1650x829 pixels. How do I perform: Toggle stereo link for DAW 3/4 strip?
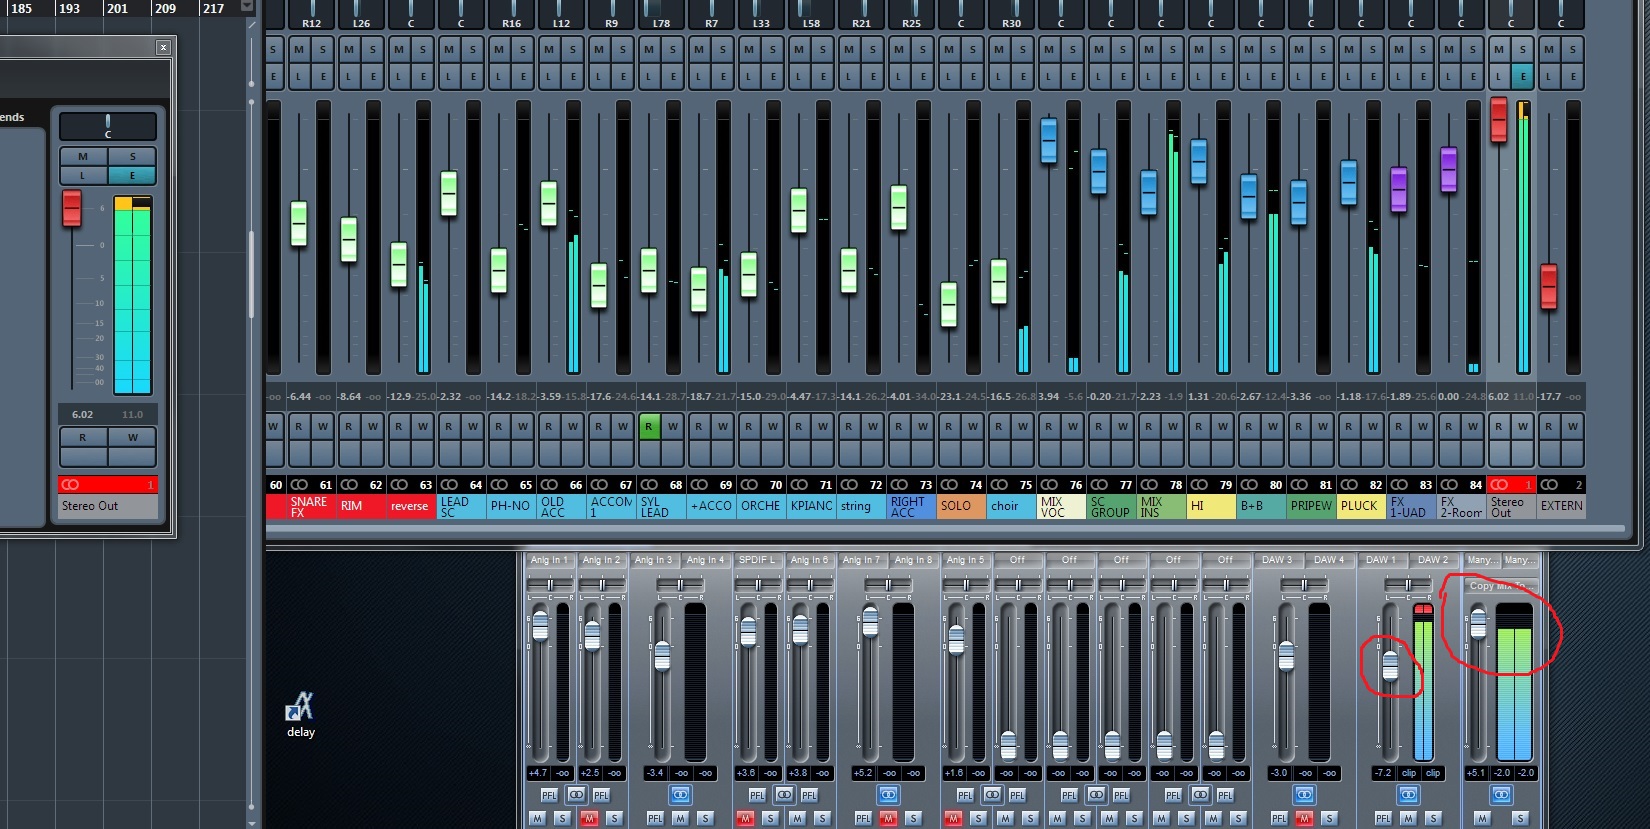[x=1304, y=795]
